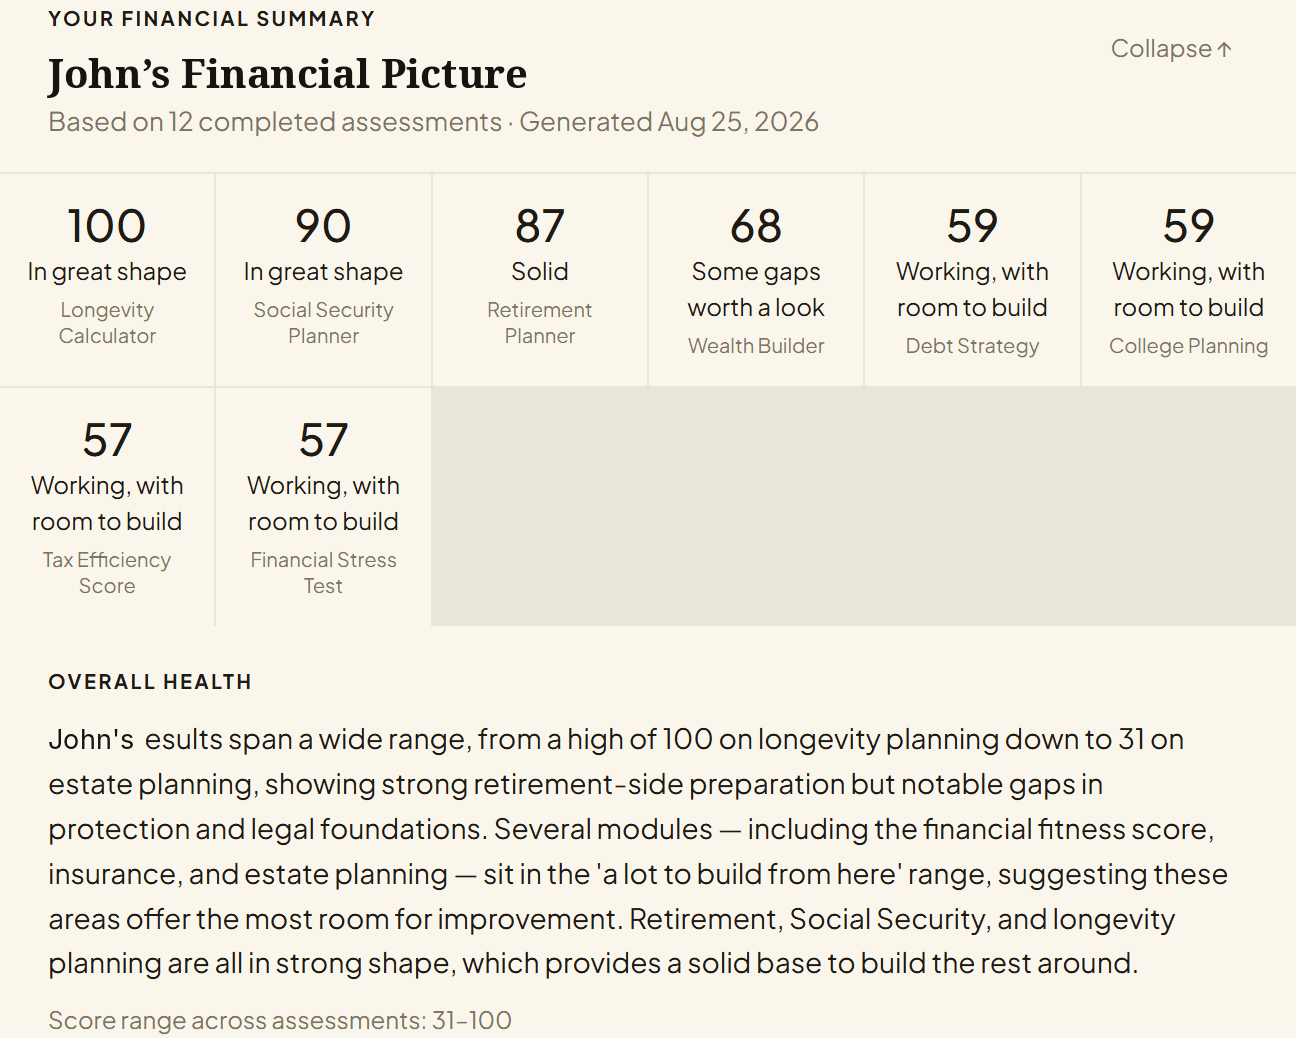Open the College Planning score card
This screenshot has width=1296, height=1038.
pos(1189,280)
